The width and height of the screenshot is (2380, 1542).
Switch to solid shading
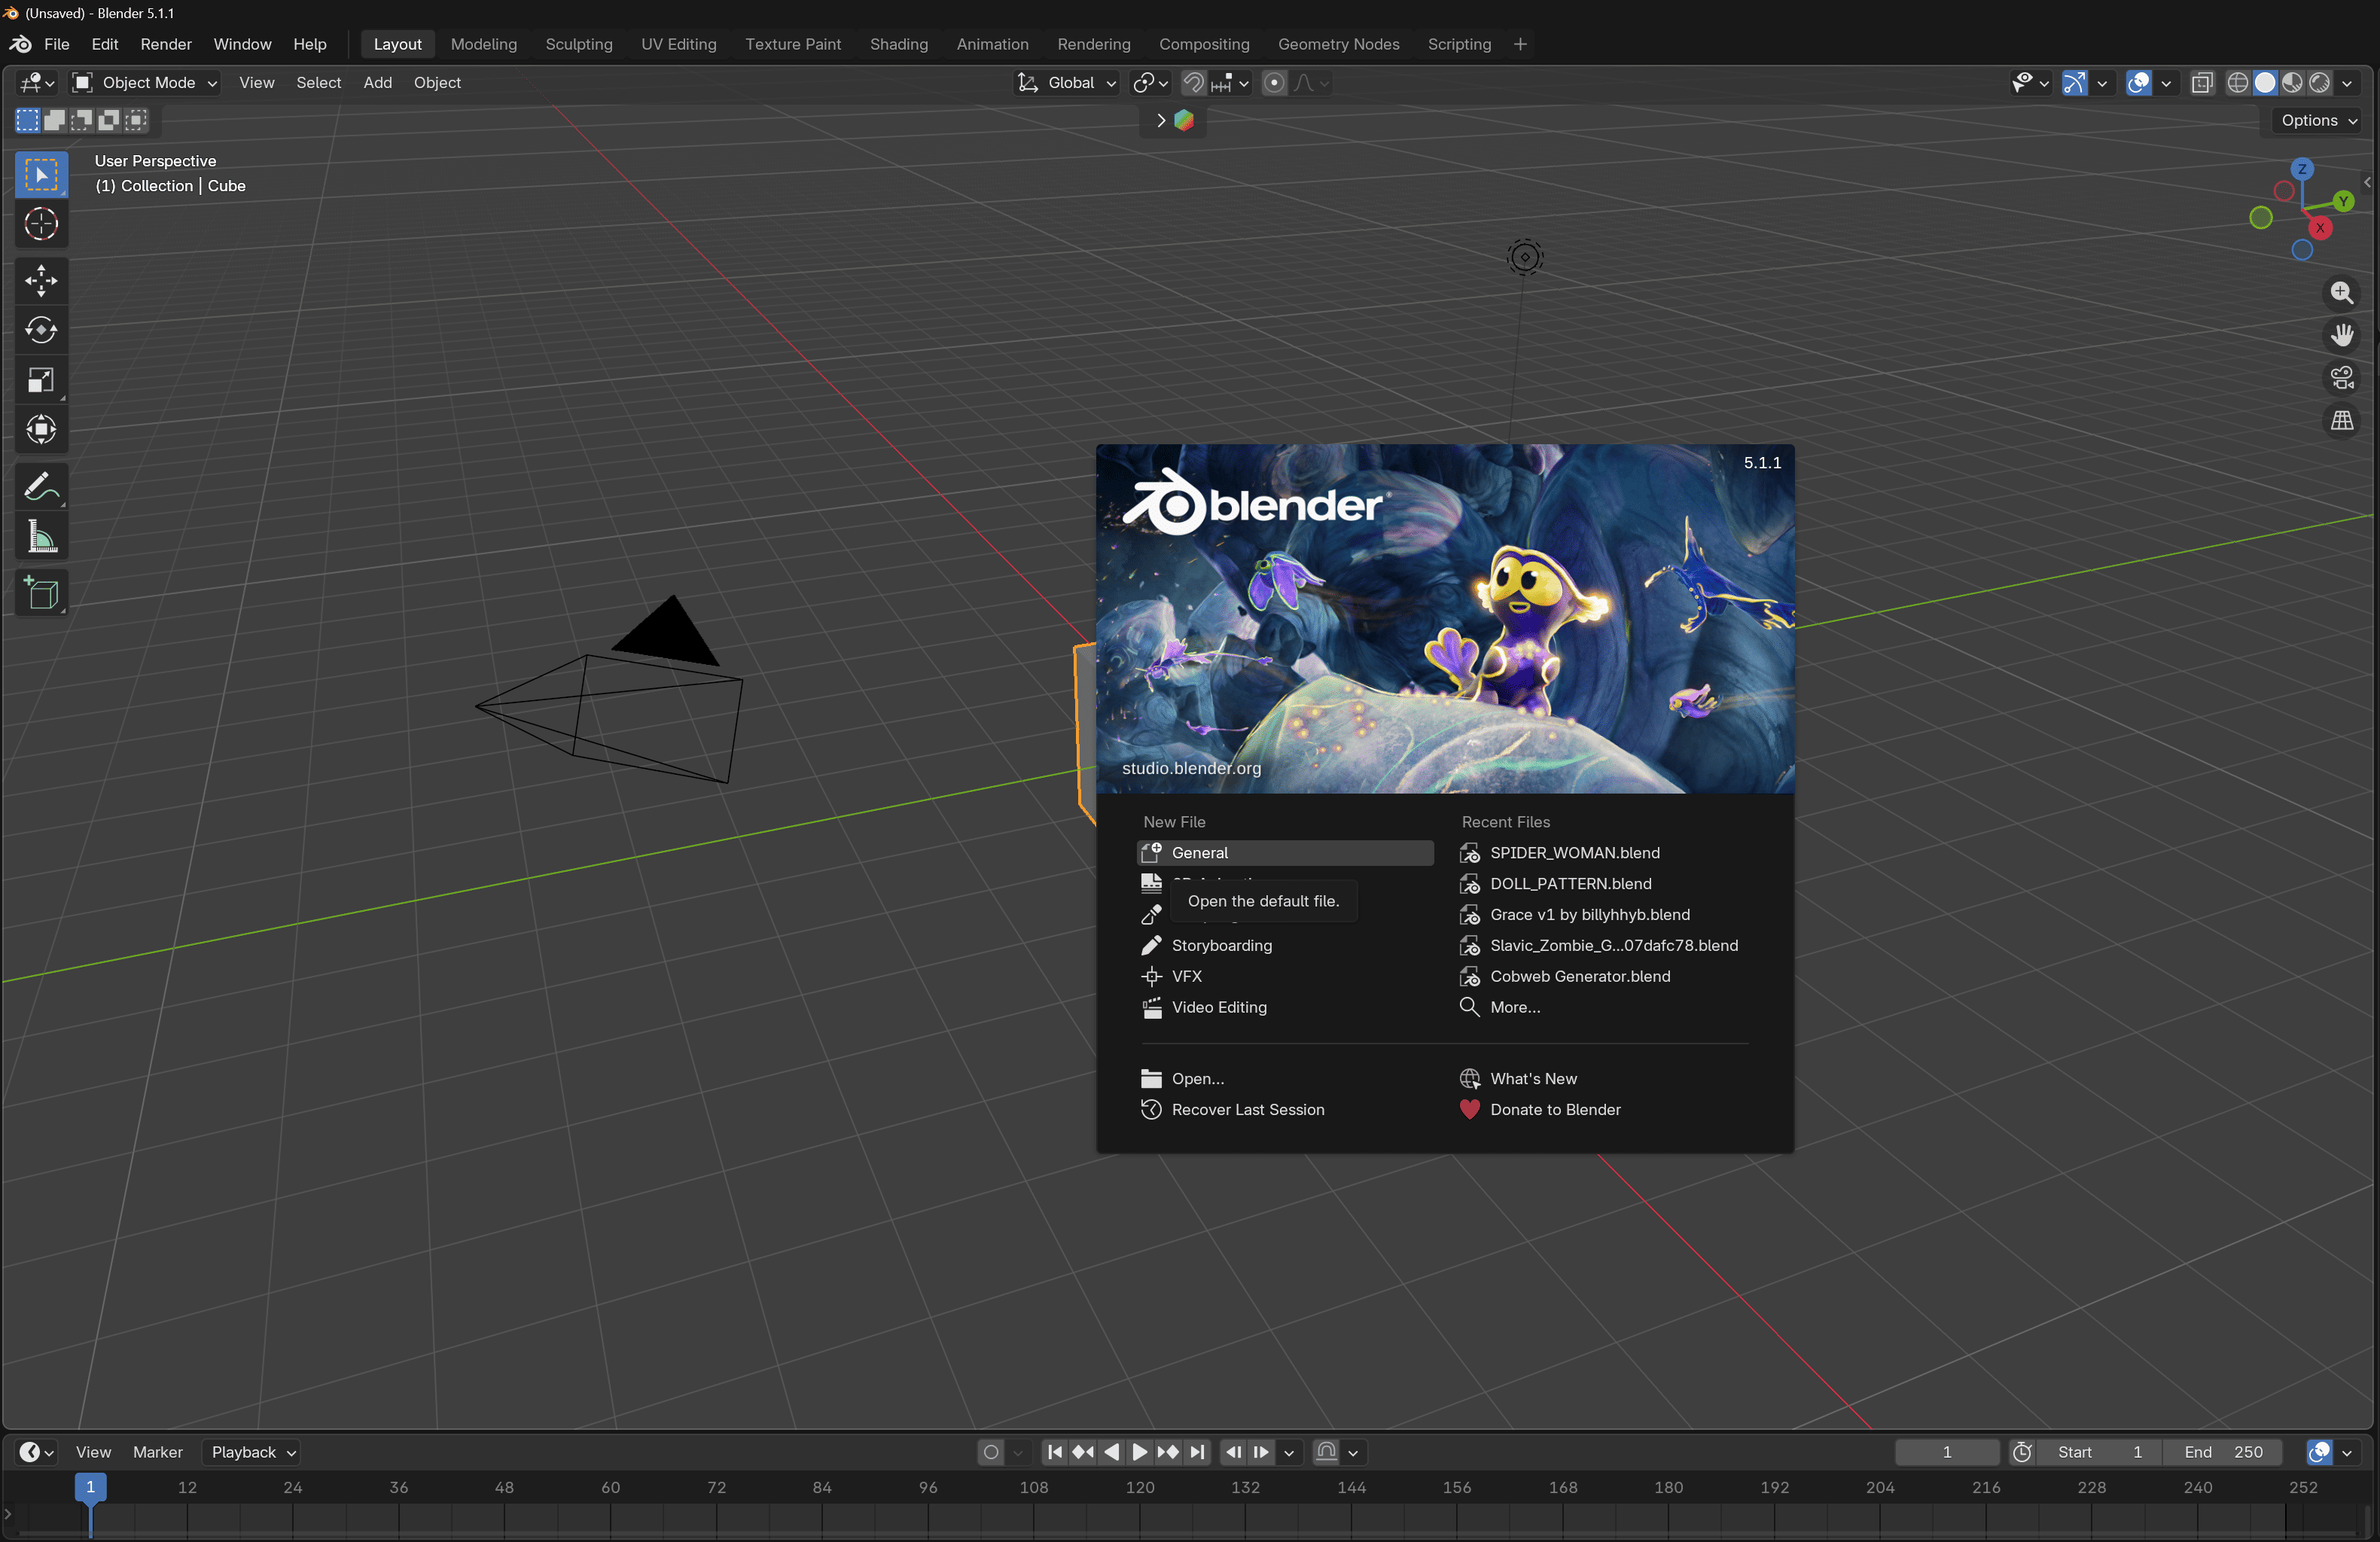[x=2265, y=83]
